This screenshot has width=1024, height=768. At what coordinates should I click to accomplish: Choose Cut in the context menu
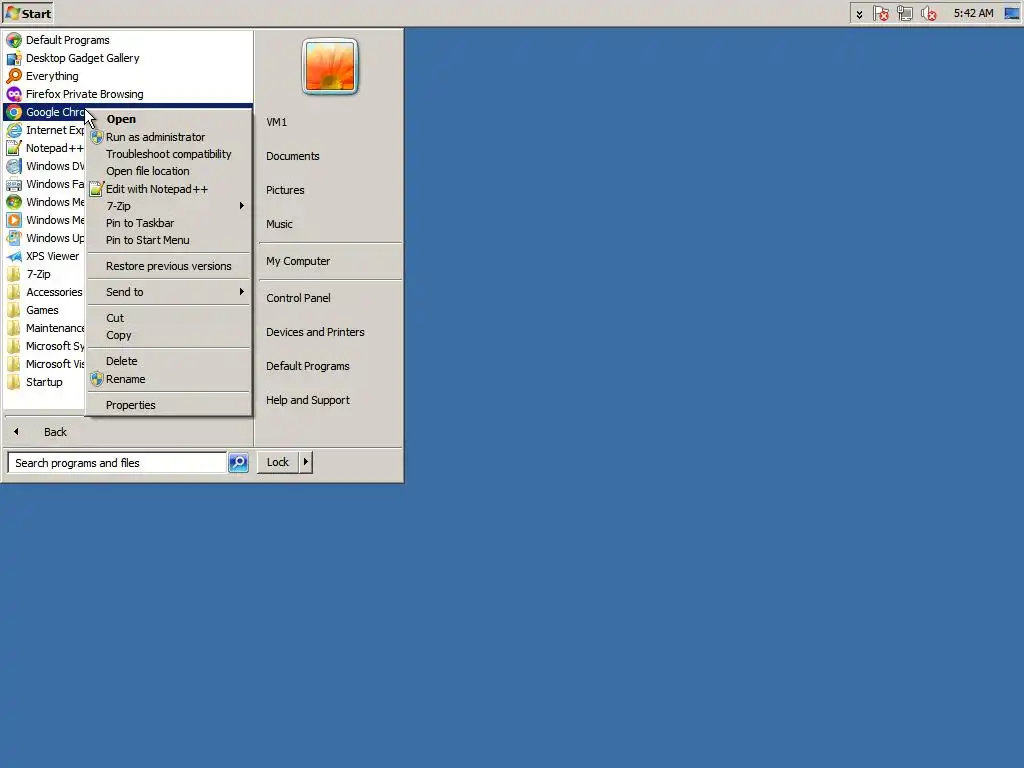169,318
